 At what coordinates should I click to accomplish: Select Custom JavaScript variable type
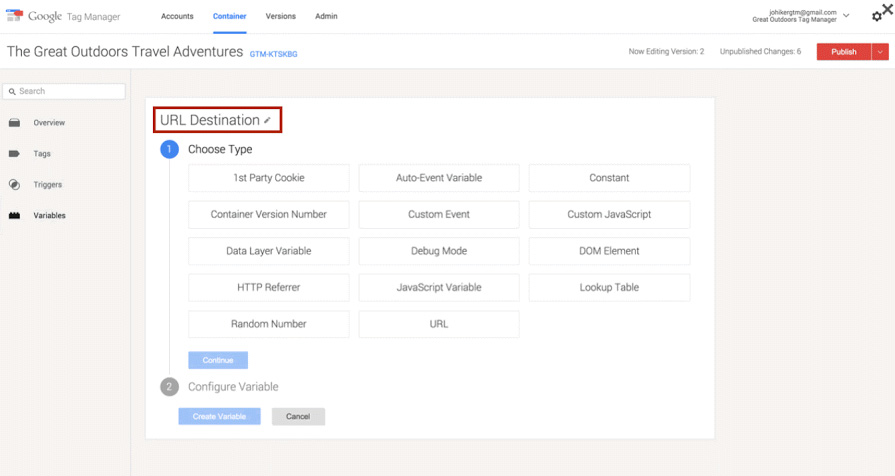609,215
